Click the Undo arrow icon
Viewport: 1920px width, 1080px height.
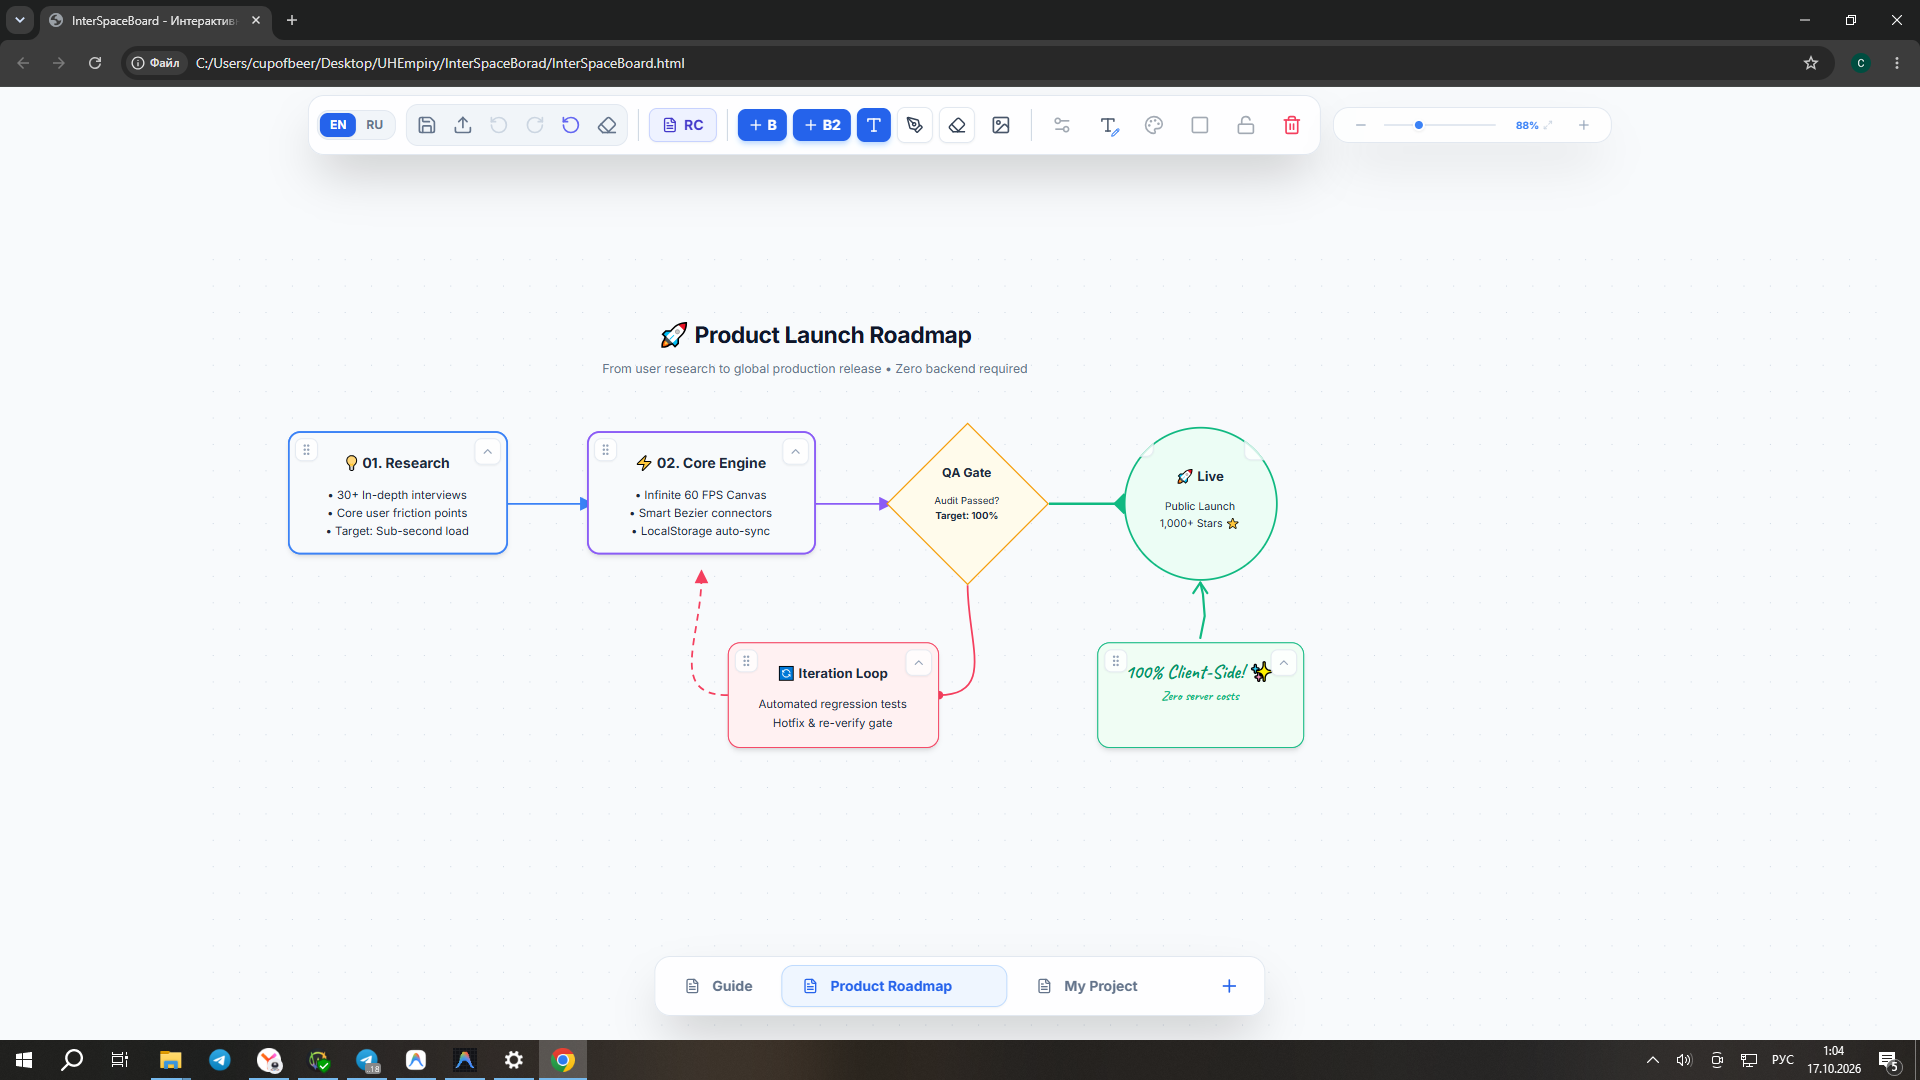pyautogui.click(x=499, y=125)
